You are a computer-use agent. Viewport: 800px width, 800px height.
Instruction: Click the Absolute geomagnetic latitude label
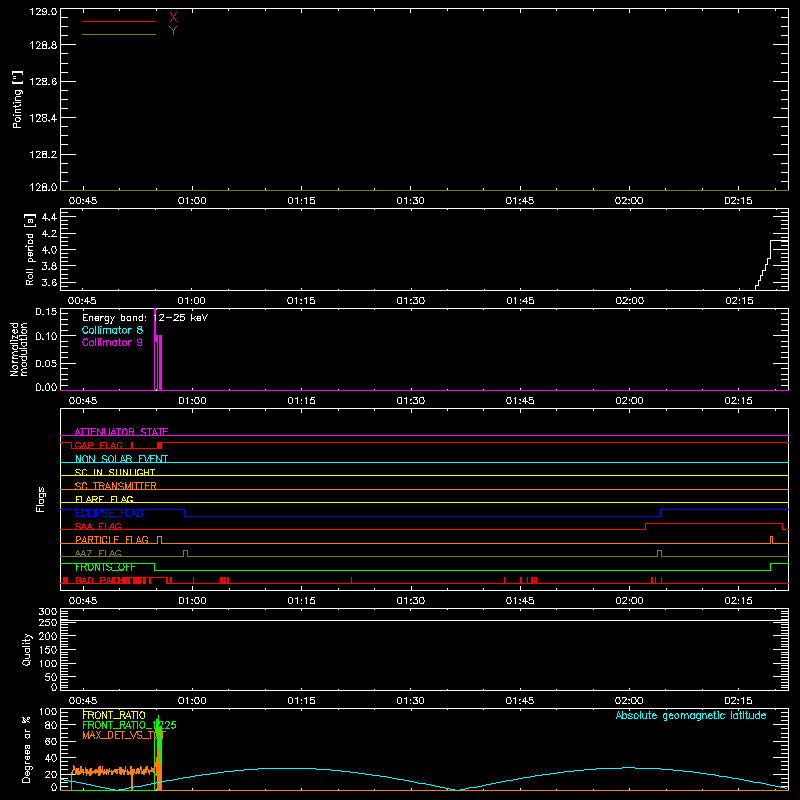click(691, 715)
